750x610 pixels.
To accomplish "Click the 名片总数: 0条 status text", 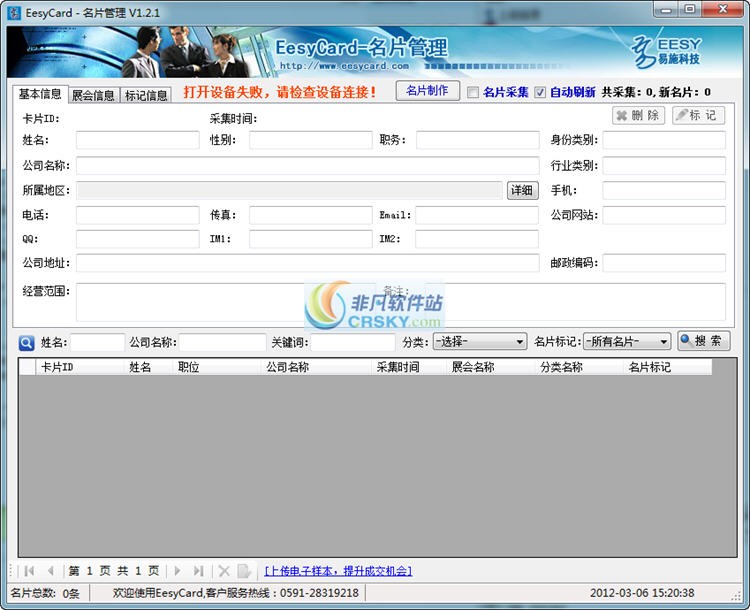I will (45, 593).
